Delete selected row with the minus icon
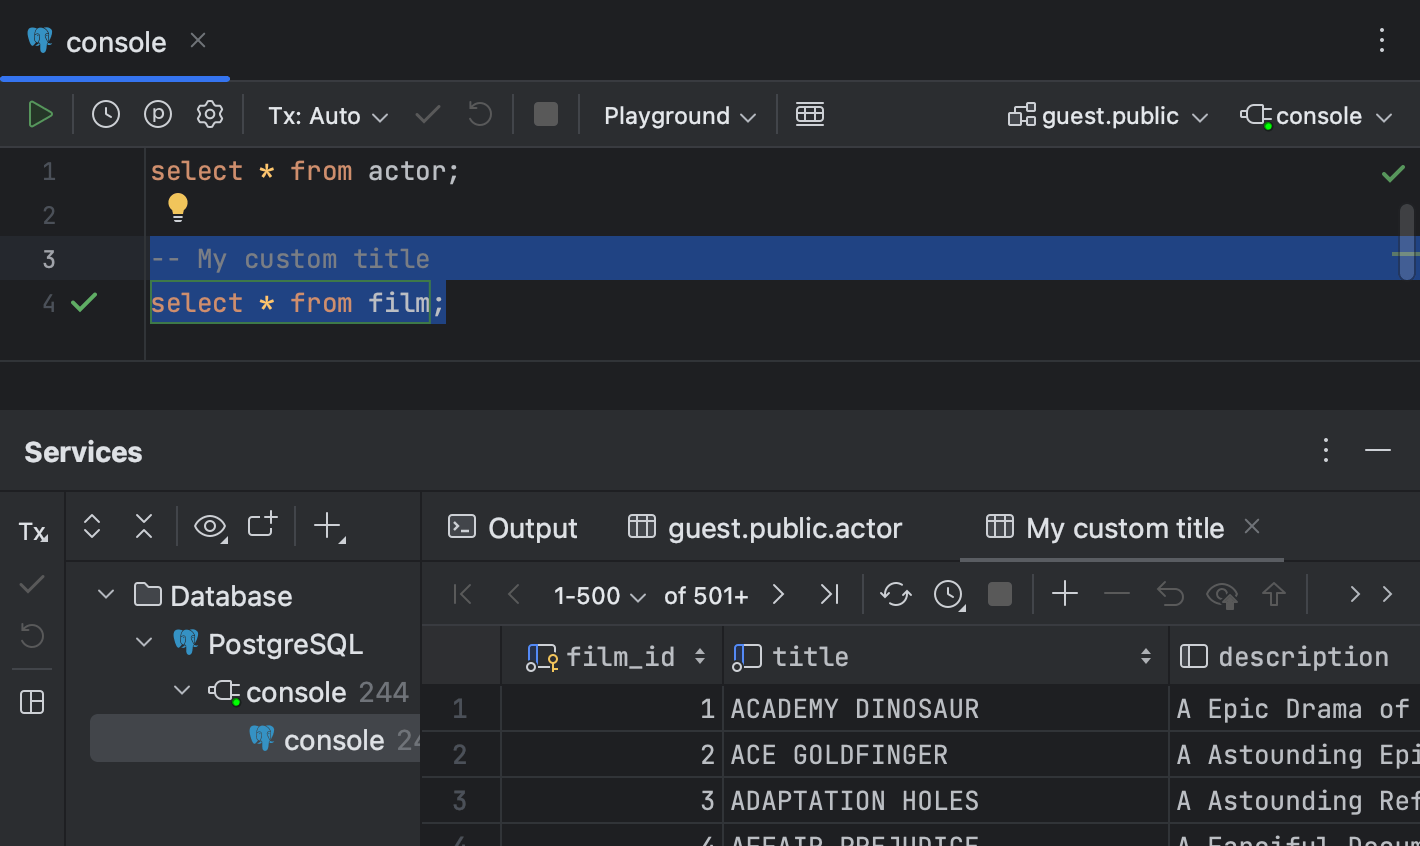1420x846 pixels. pos(1117,594)
